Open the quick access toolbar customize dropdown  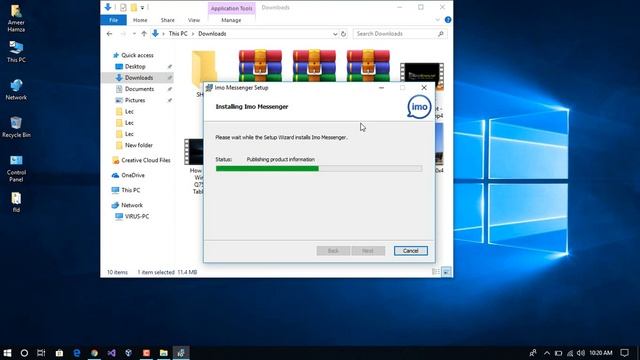(x=142, y=8)
